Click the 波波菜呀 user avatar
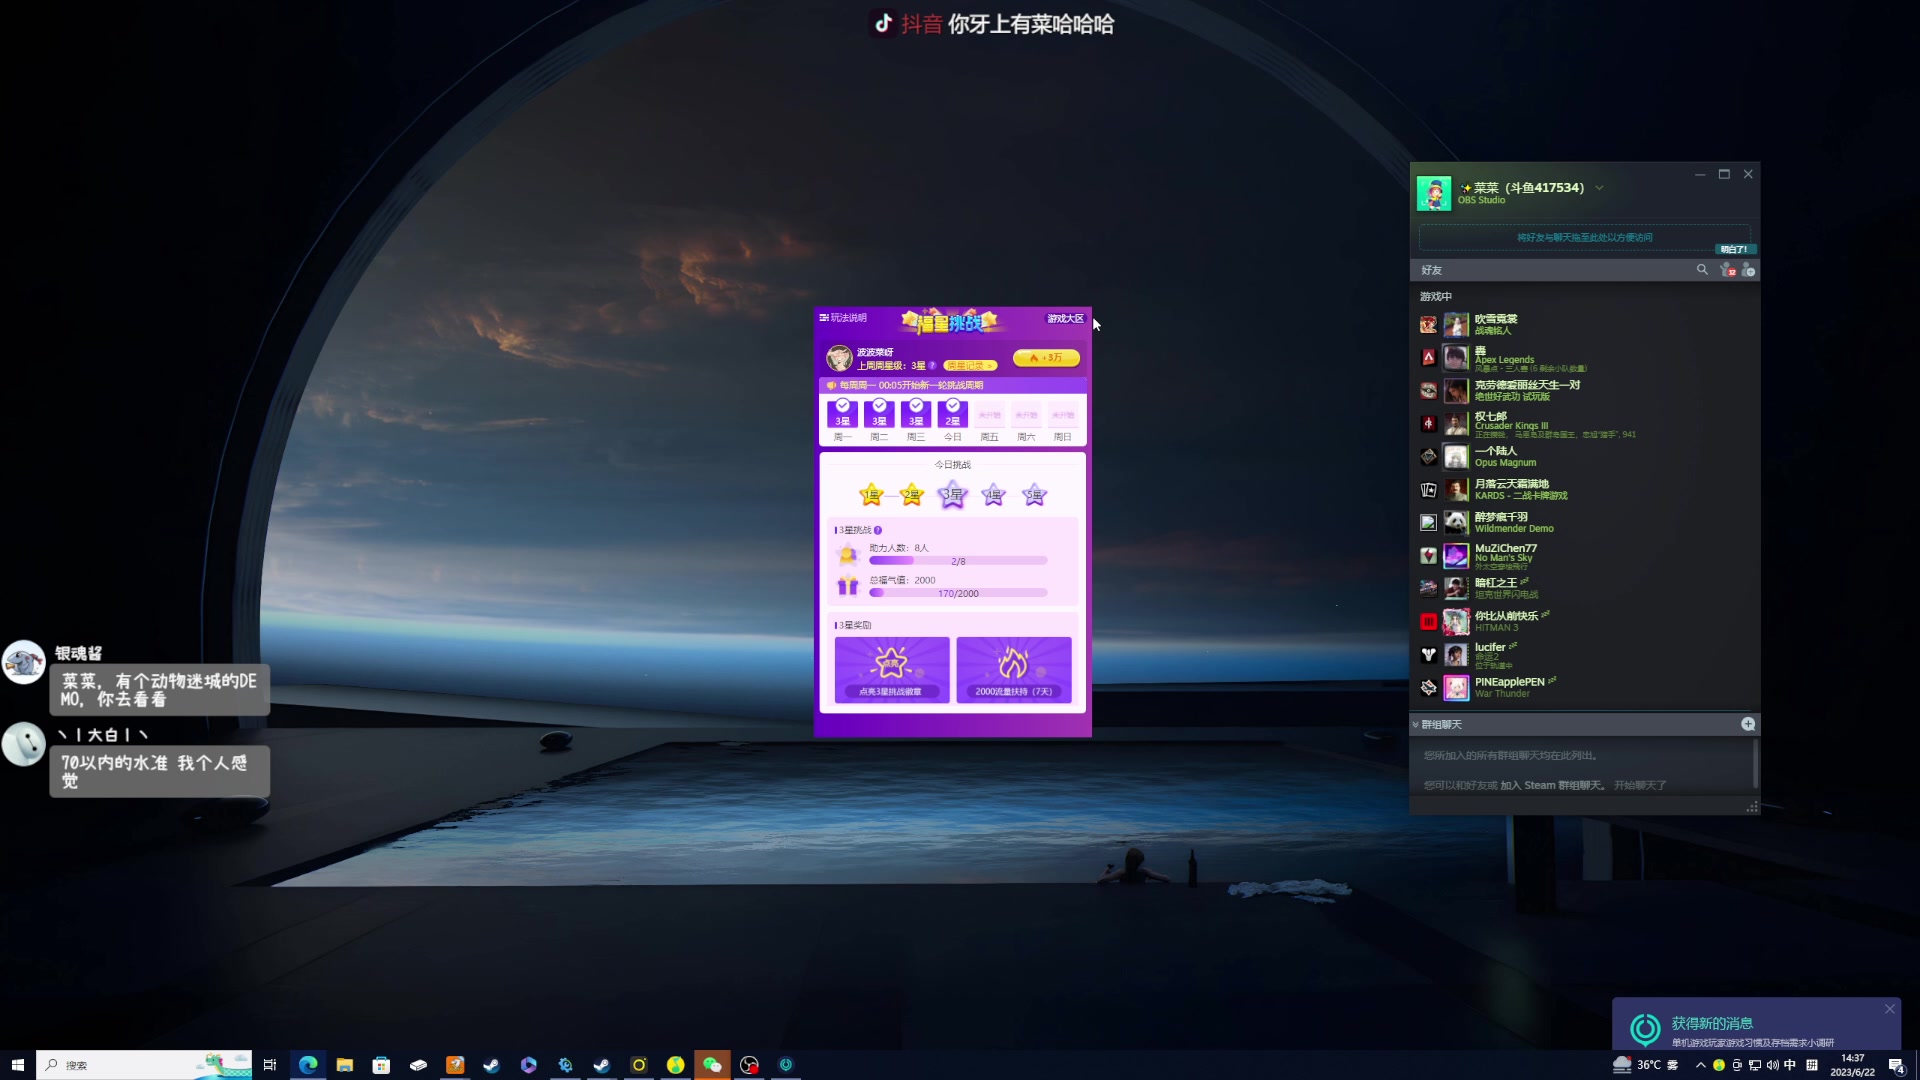This screenshot has height=1080, width=1920. coord(839,358)
